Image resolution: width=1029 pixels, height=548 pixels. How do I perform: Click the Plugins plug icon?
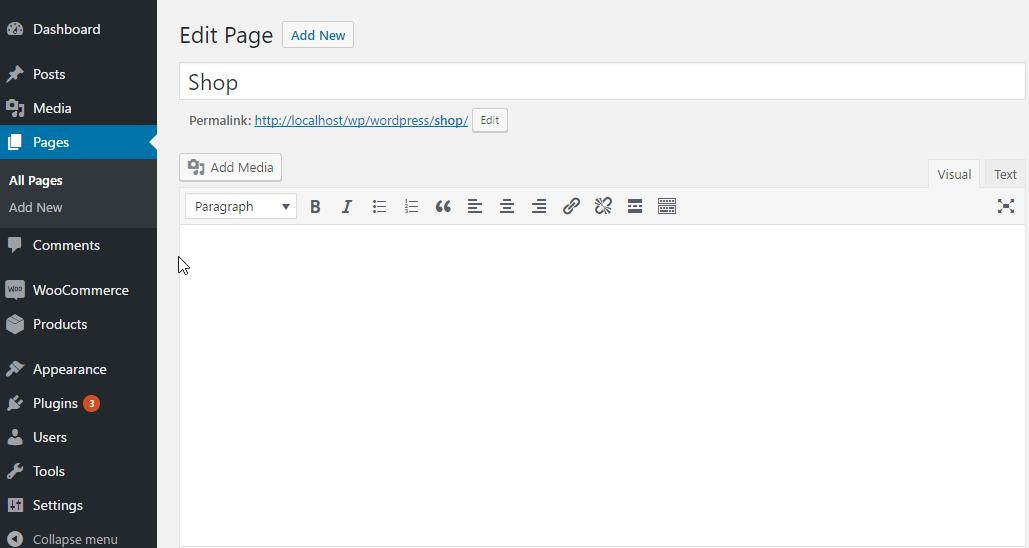[x=15, y=403]
